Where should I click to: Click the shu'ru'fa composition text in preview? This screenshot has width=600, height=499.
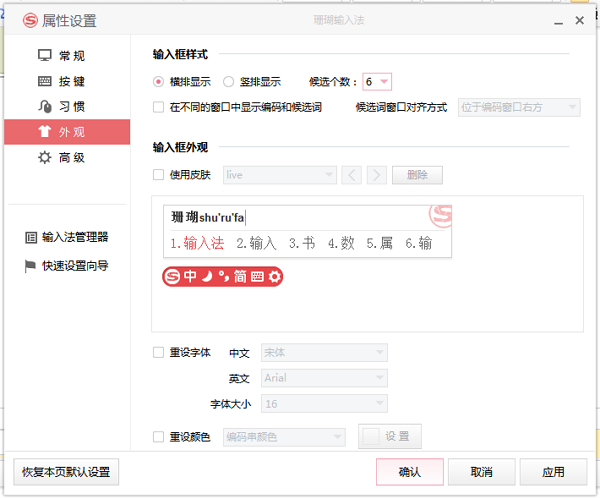tap(221, 218)
